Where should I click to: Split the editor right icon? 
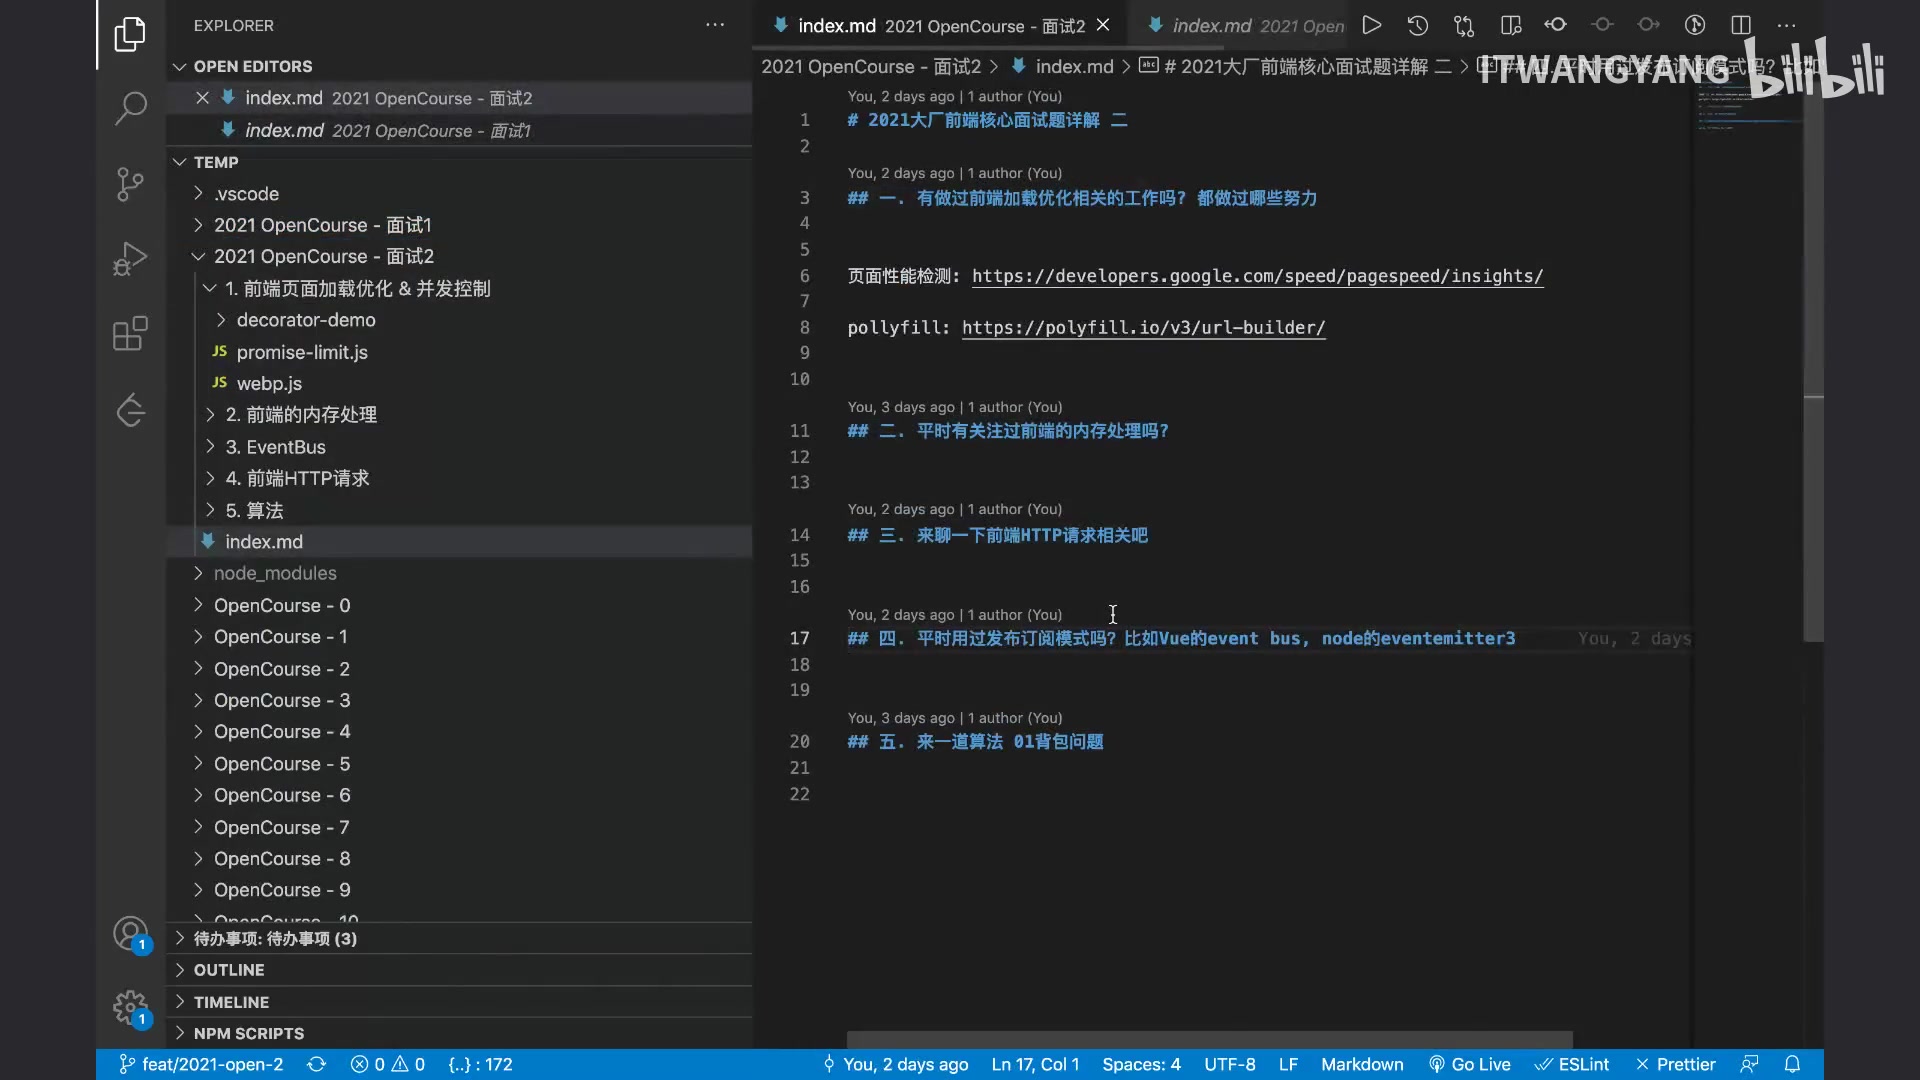(x=1741, y=25)
